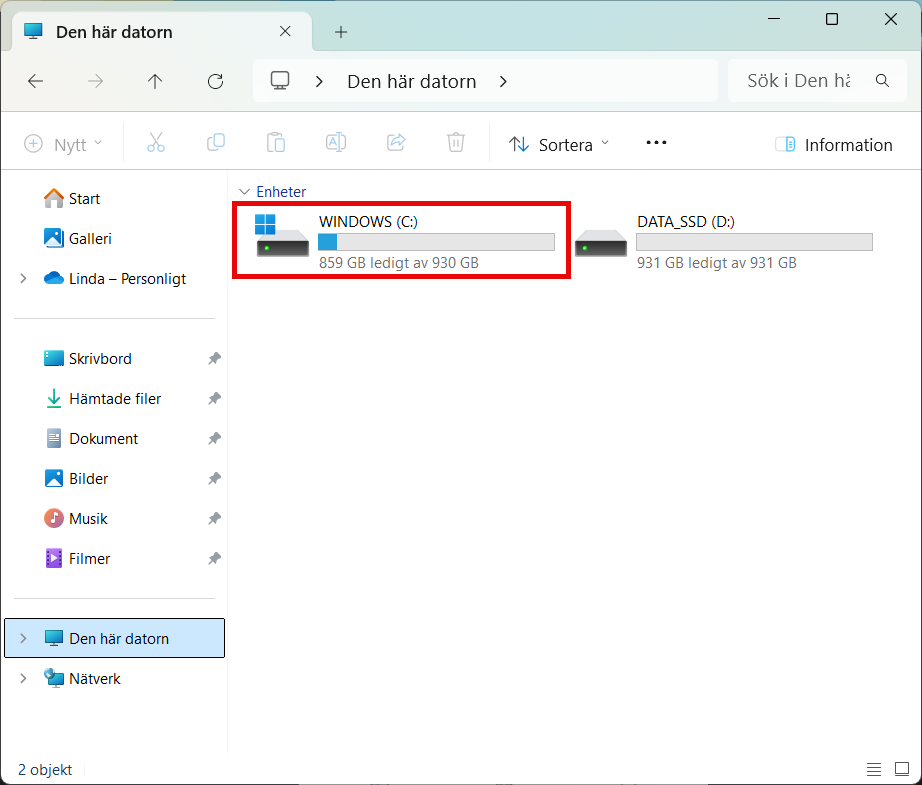Select the DATA_SSD (D:) drive

724,240
